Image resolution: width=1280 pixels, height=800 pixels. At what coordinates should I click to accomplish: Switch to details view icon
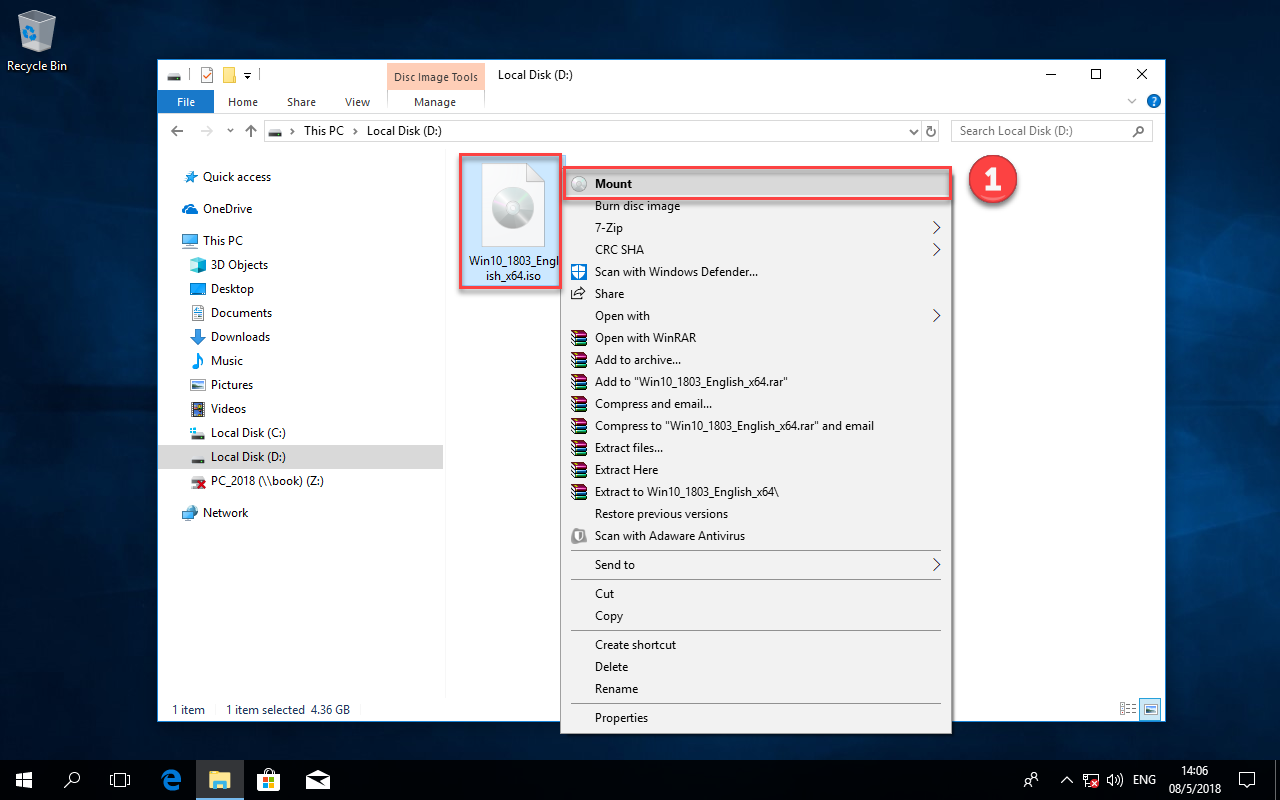coord(1128,709)
